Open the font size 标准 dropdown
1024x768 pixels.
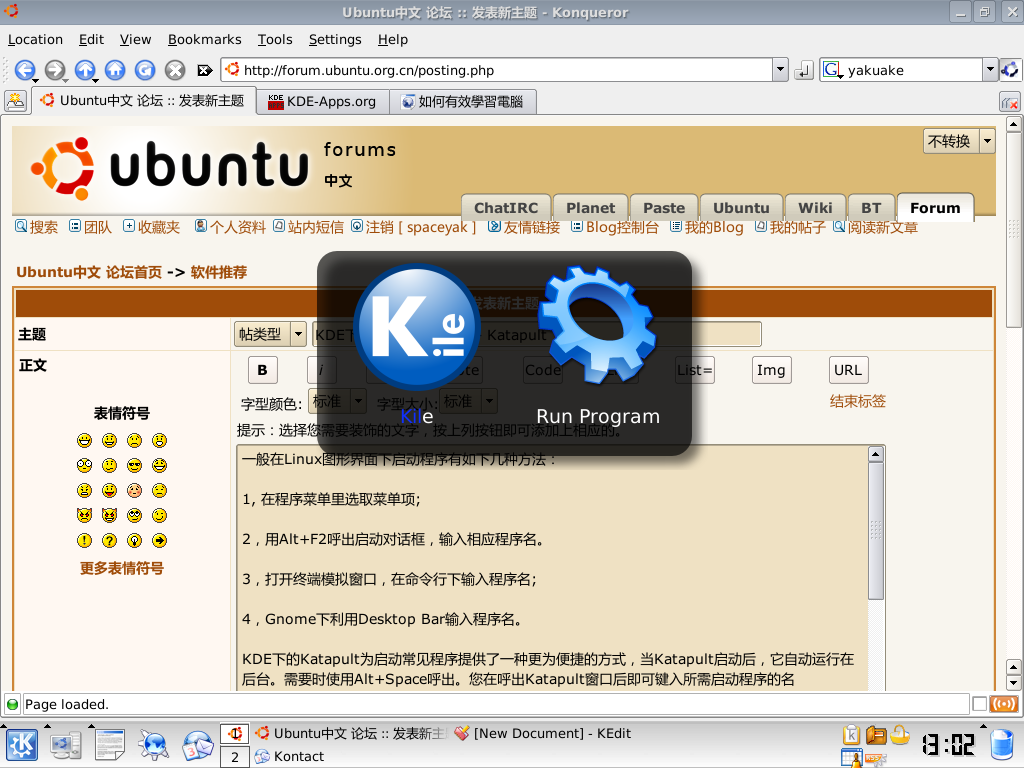pyautogui.click(x=468, y=401)
